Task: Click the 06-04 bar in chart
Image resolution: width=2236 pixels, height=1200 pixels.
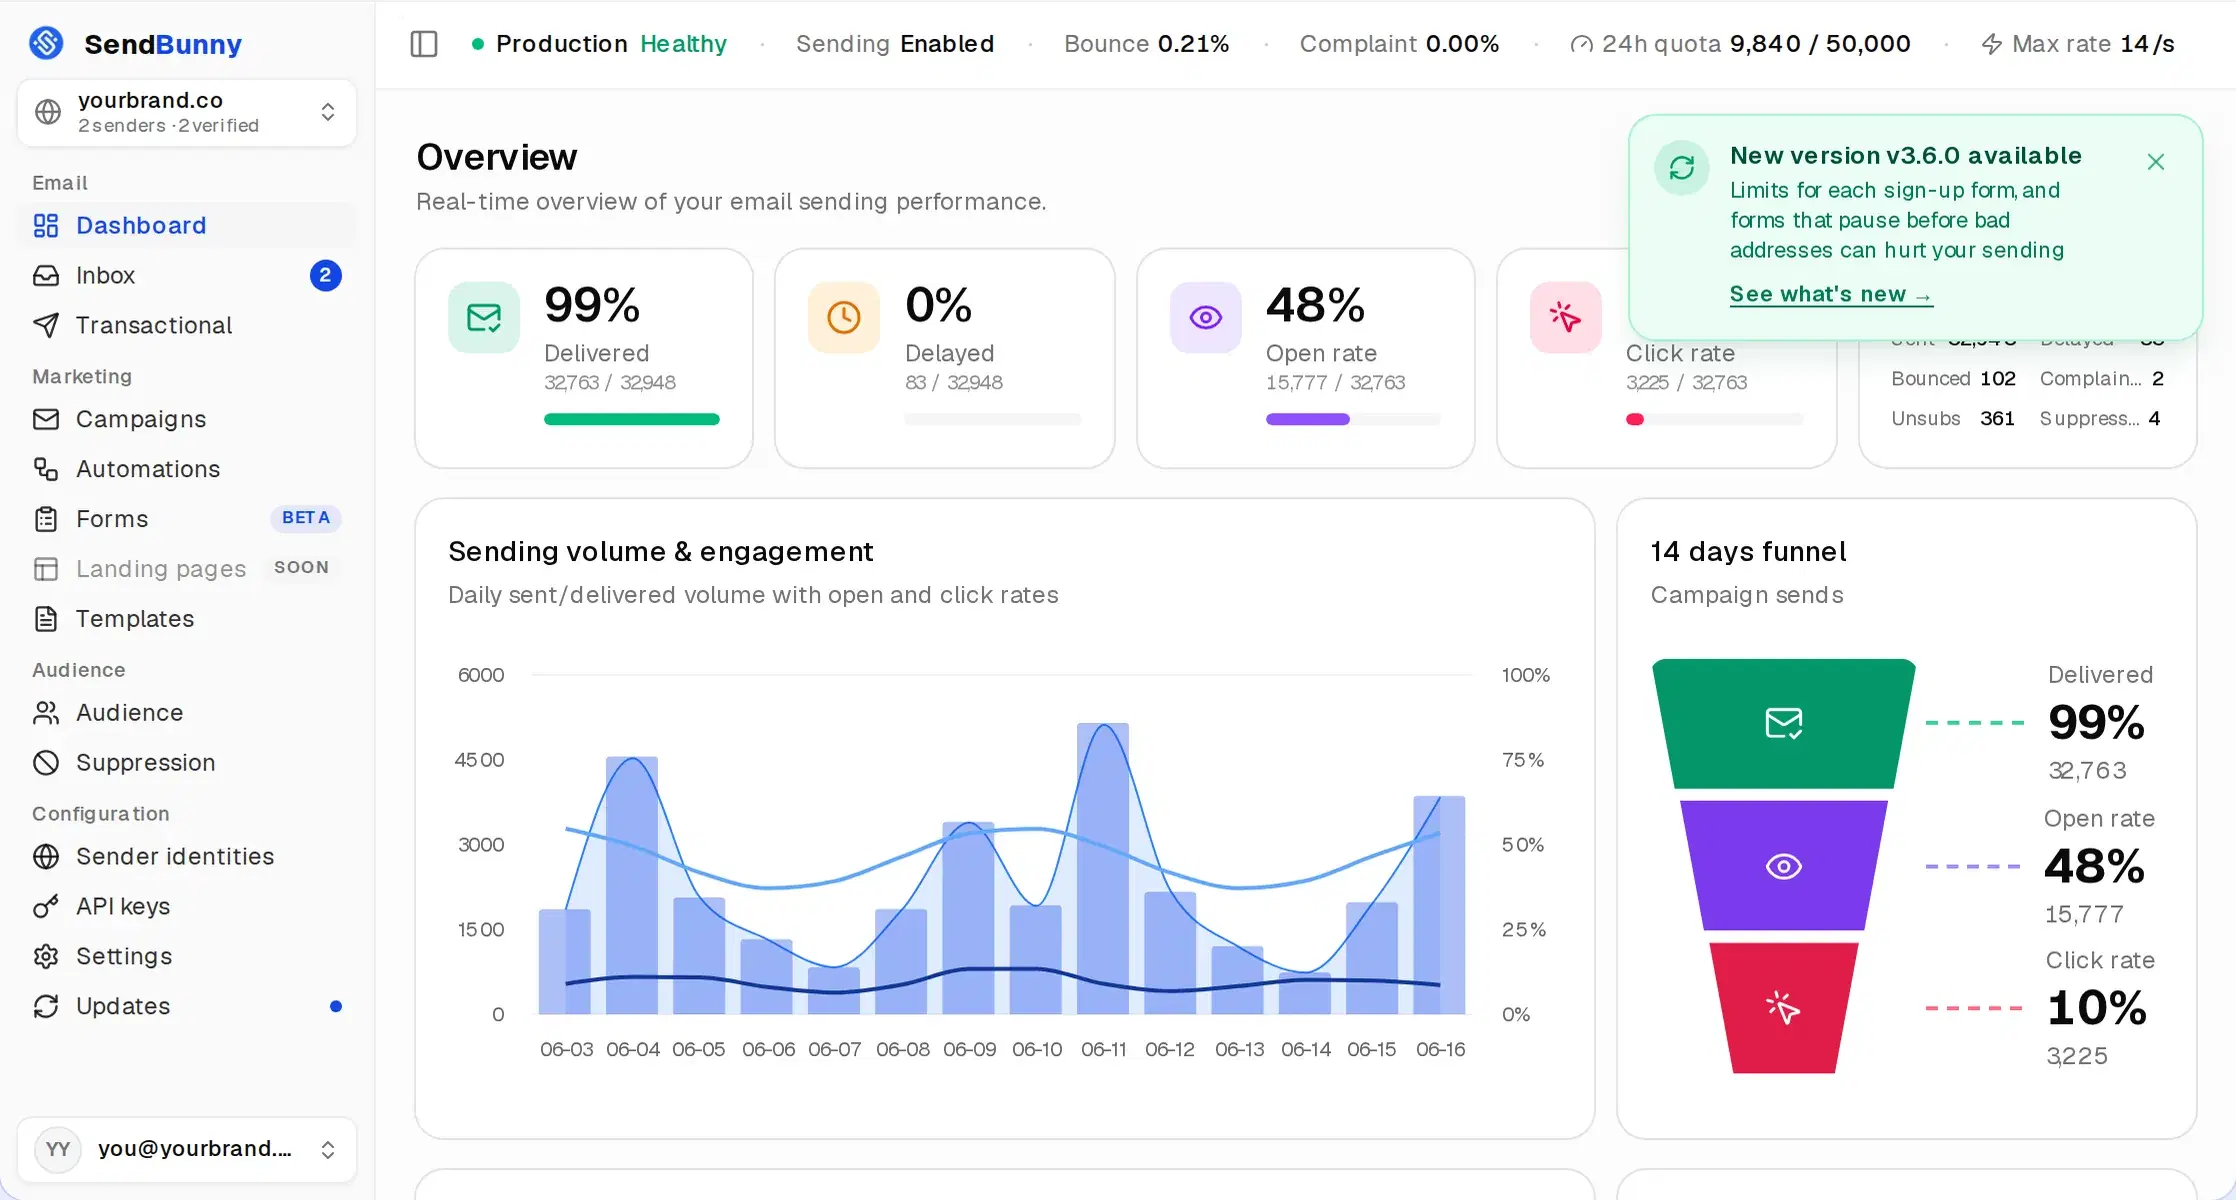Action: [x=632, y=885]
